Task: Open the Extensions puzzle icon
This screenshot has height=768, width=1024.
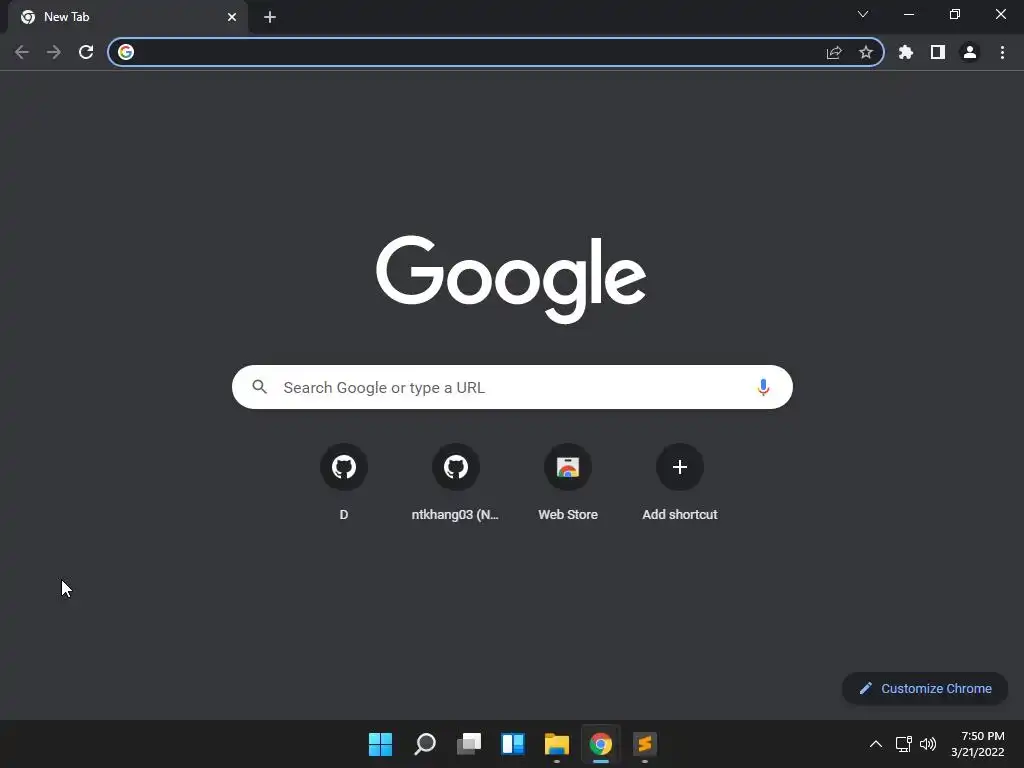Action: [906, 52]
